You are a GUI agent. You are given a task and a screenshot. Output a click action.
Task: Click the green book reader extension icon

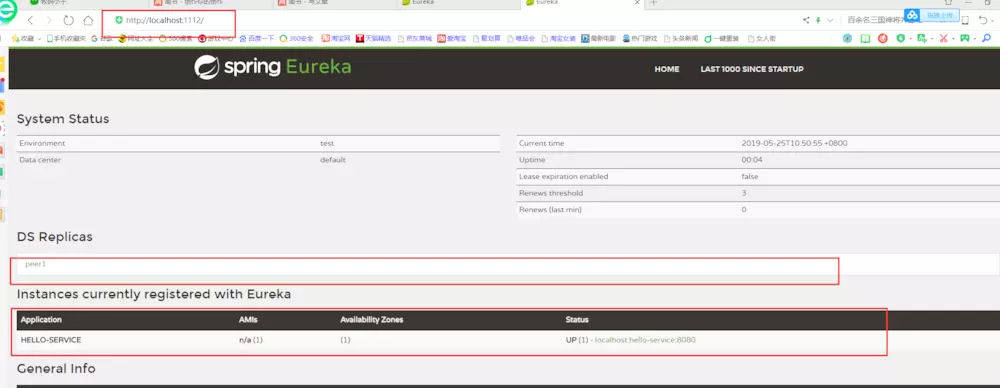(865, 38)
